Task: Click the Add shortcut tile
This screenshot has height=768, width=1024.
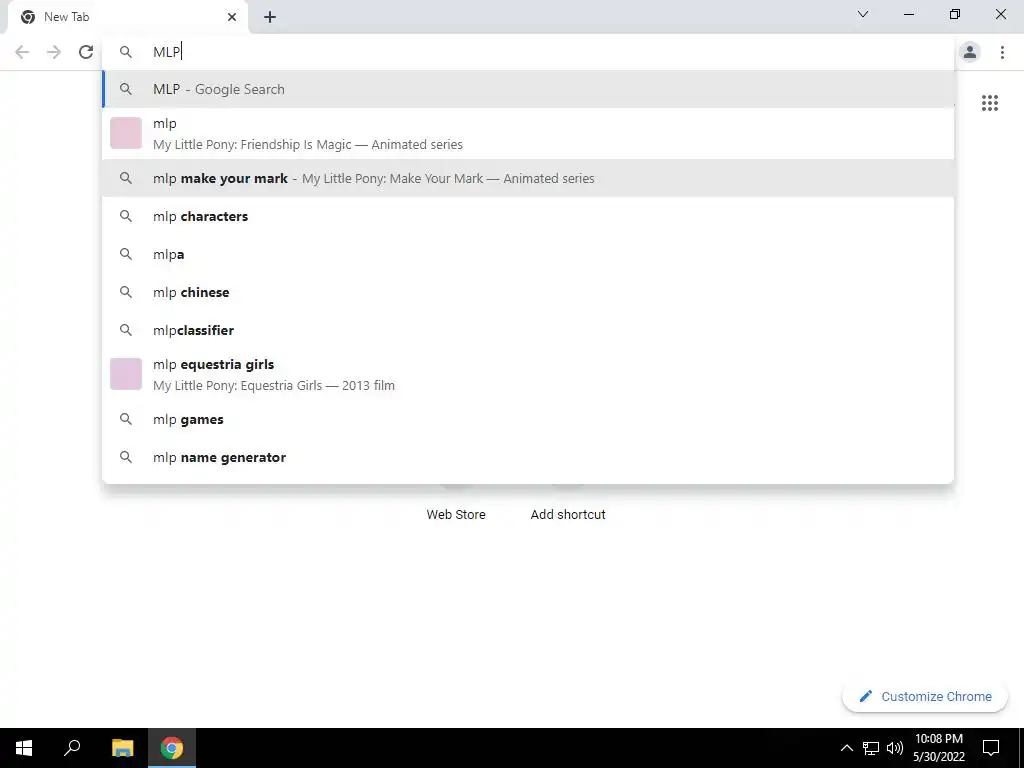Action: (568, 515)
